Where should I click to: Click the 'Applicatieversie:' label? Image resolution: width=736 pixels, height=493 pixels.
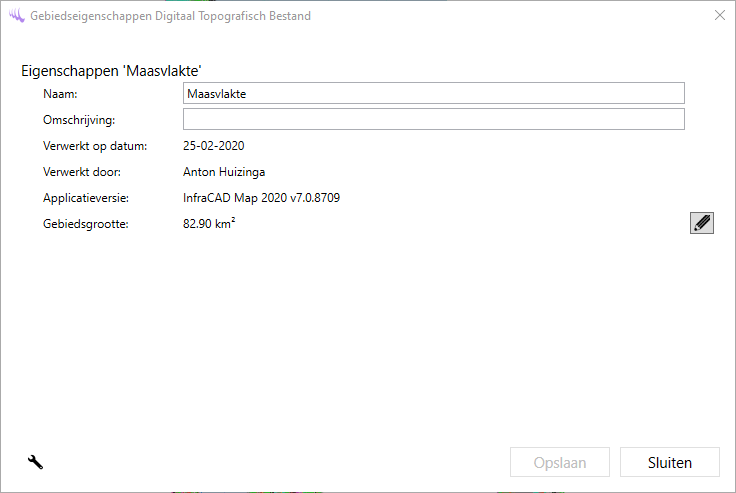(86, 198)
